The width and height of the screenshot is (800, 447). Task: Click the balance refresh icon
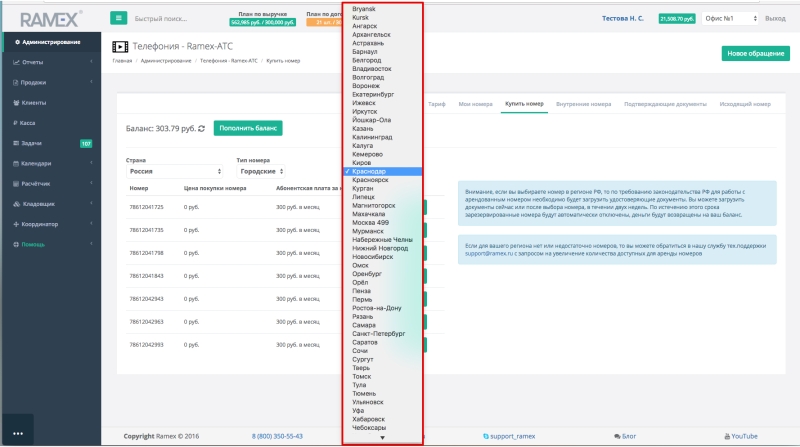[x=202, y=129]
